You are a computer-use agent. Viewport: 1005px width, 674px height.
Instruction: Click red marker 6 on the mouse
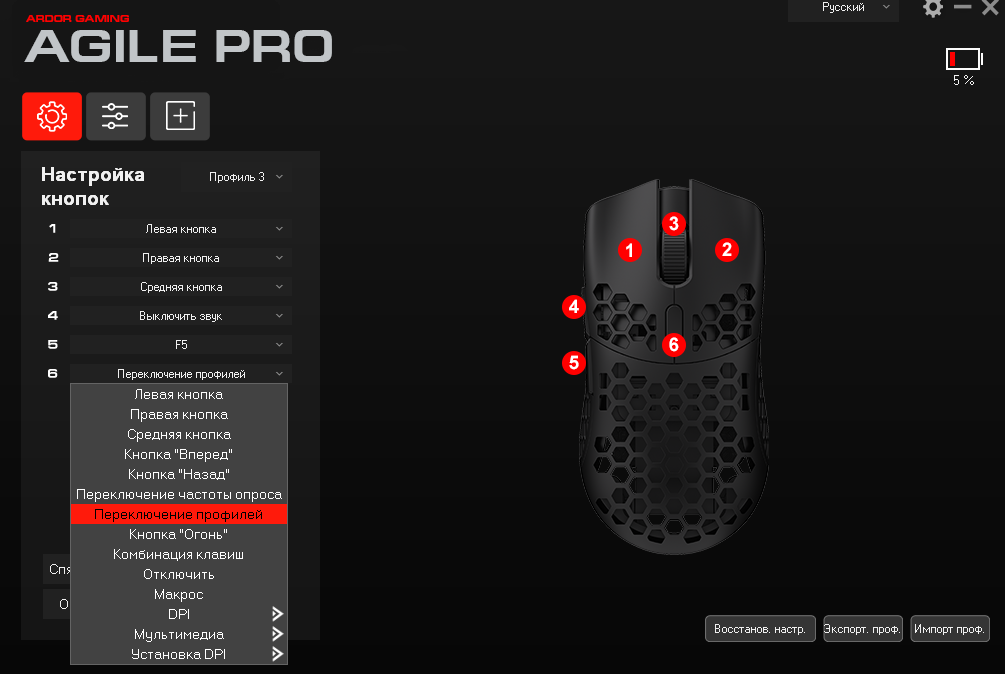tap(674, 345)
